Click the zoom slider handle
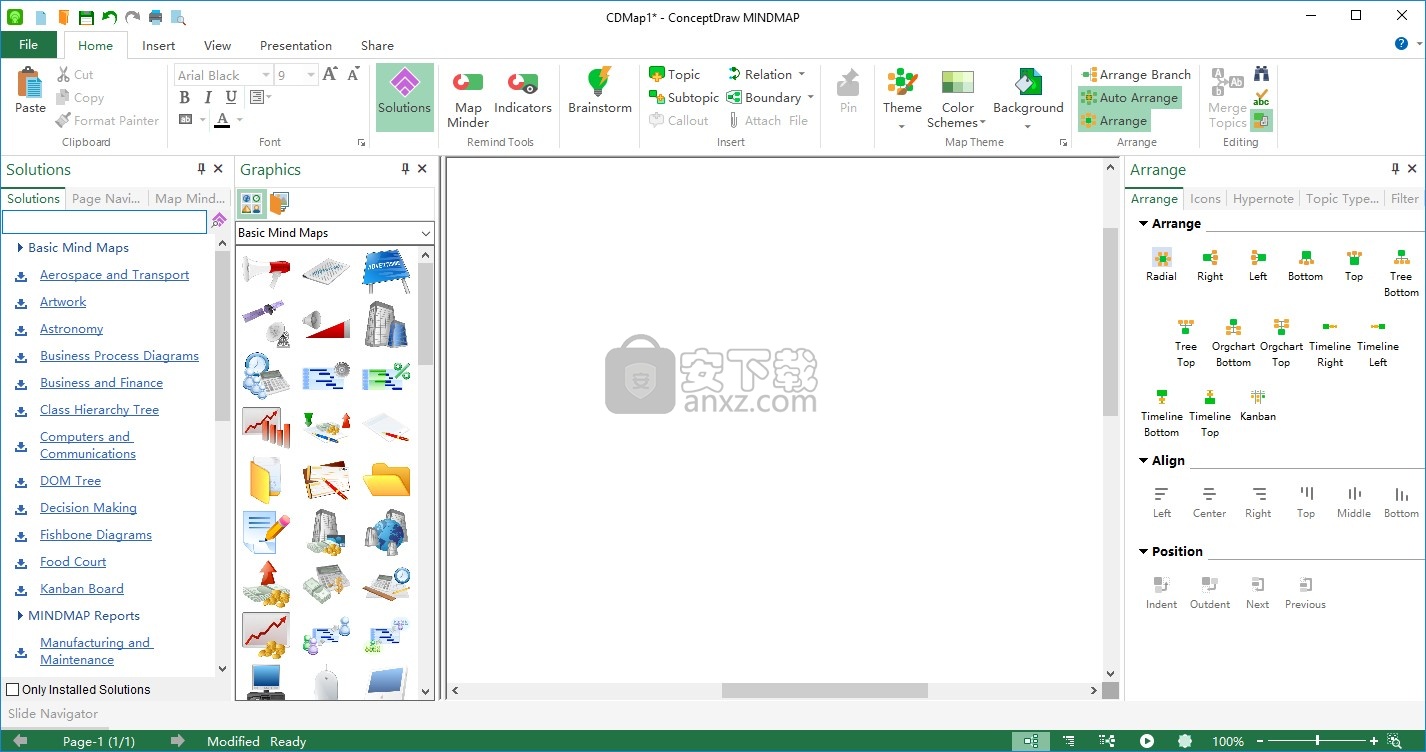The image size is (1426, 752). tap(1317, 741)
